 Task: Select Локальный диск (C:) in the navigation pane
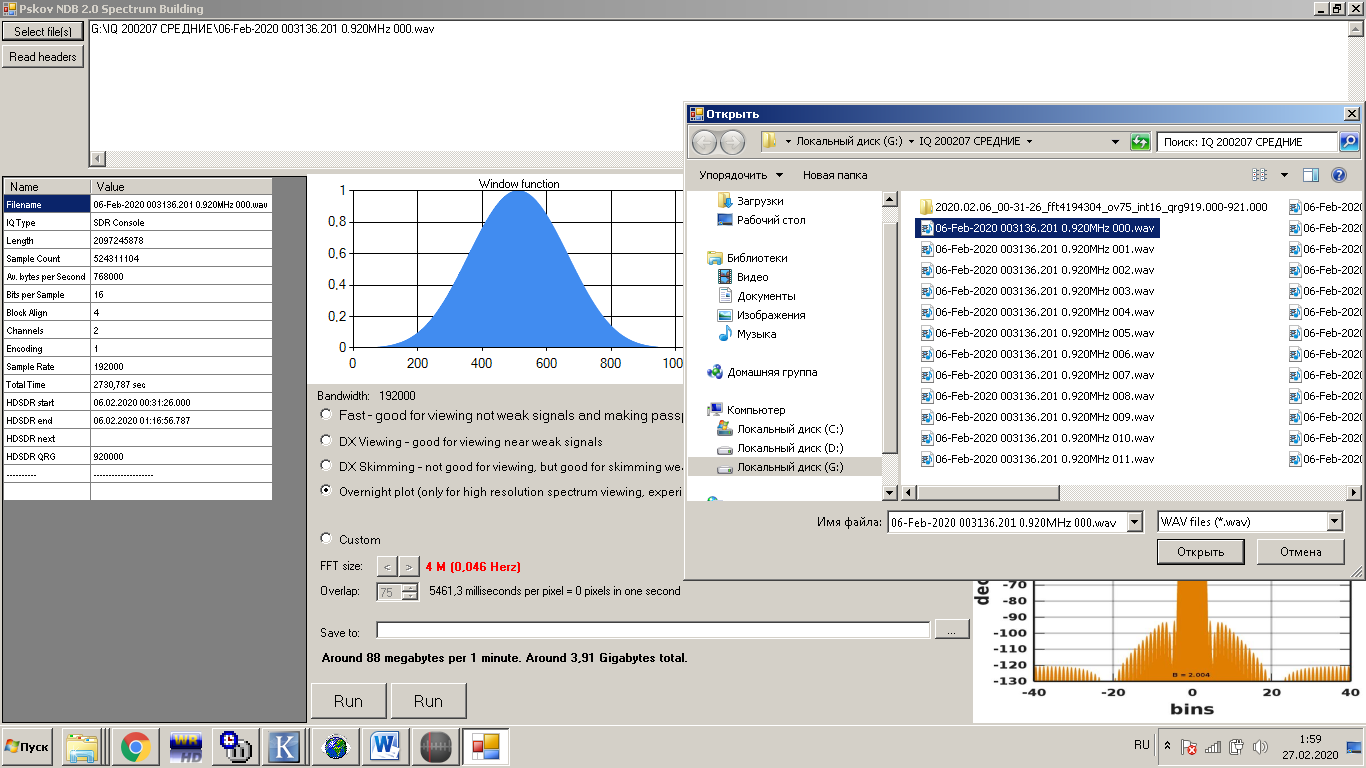(x=790, y=429)
